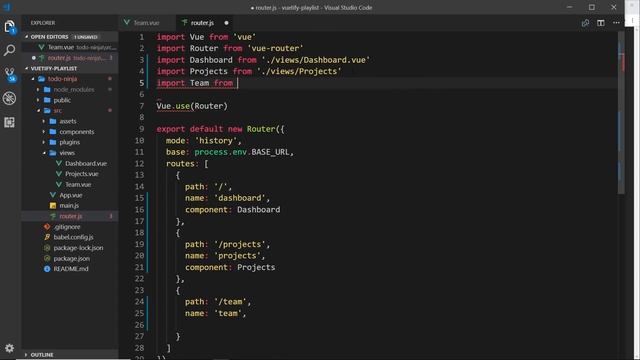This screenshot has width=640, height=360.
Task: Open the Manage gear icon
Action: point(9,348)
